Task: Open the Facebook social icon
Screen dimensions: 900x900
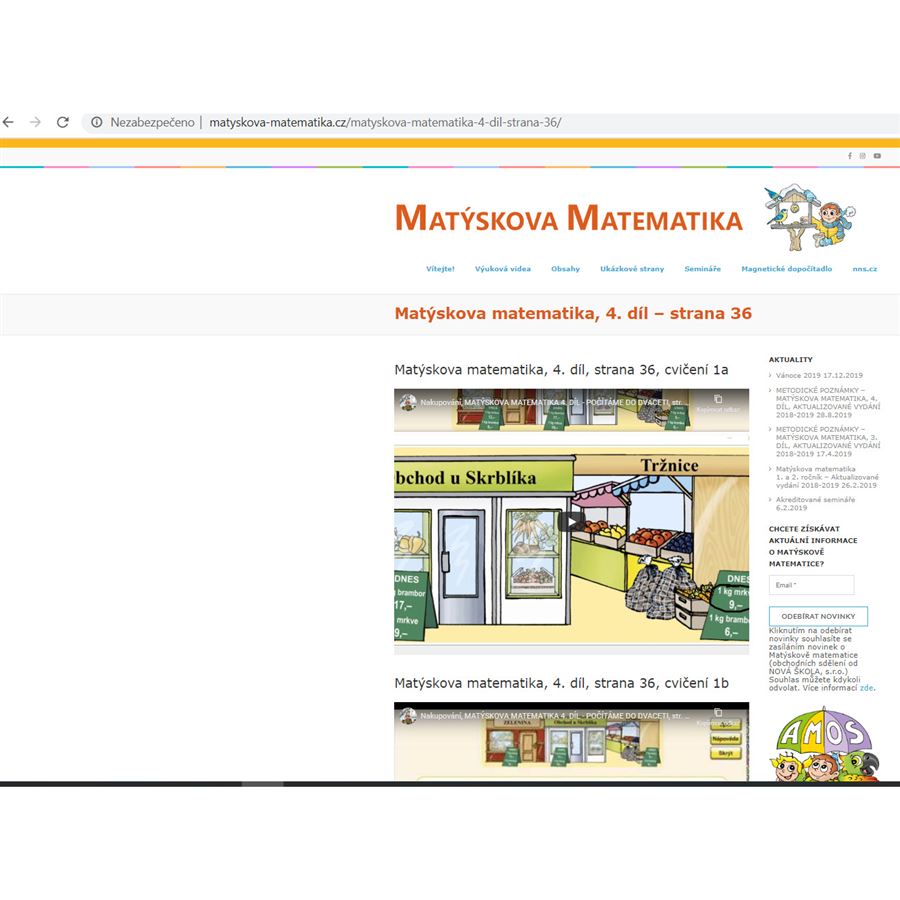Action: (850, 156)
